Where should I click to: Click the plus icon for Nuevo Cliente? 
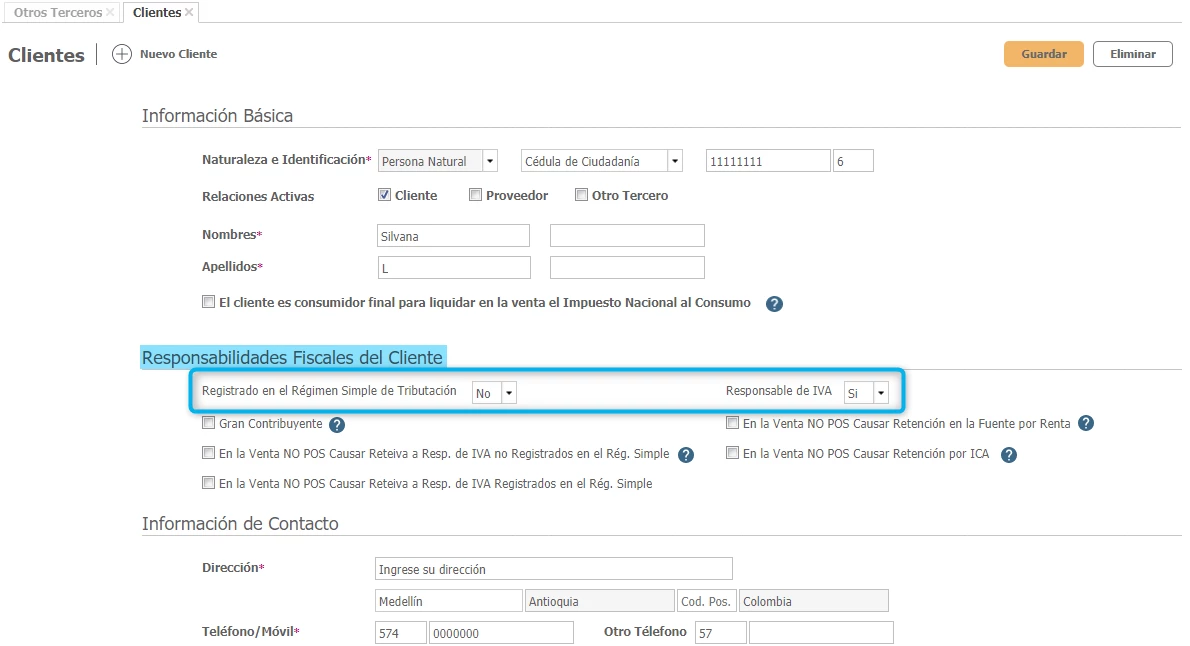click(122, 54)
